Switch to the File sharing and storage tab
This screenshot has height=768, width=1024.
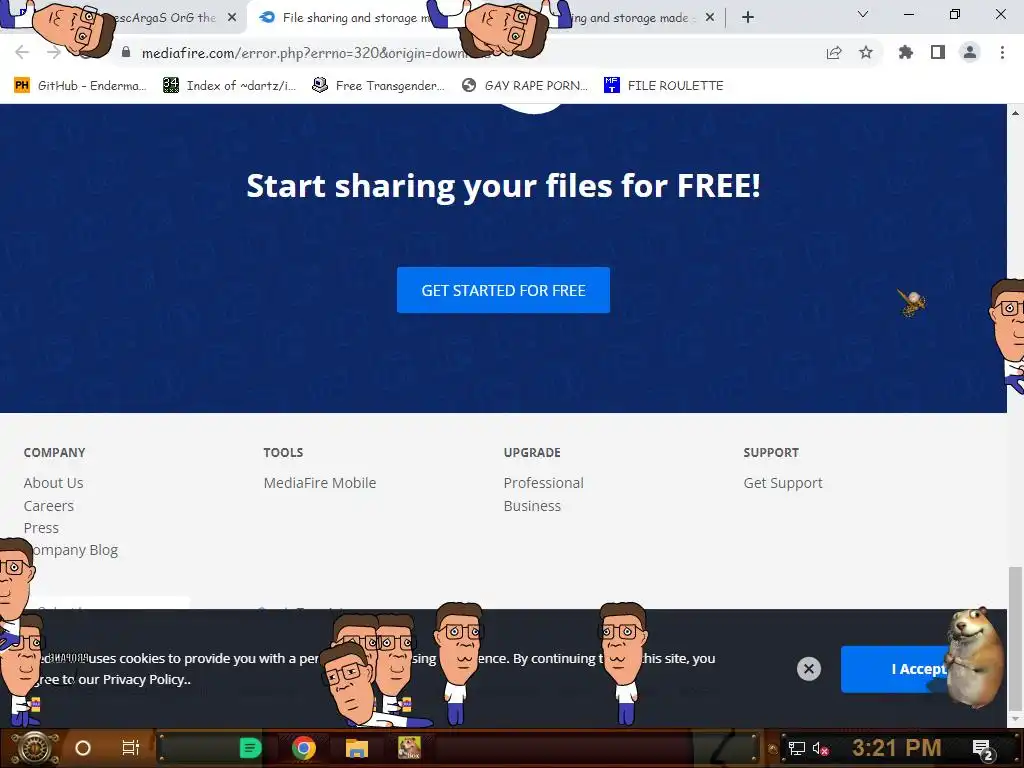pos(346,18)
